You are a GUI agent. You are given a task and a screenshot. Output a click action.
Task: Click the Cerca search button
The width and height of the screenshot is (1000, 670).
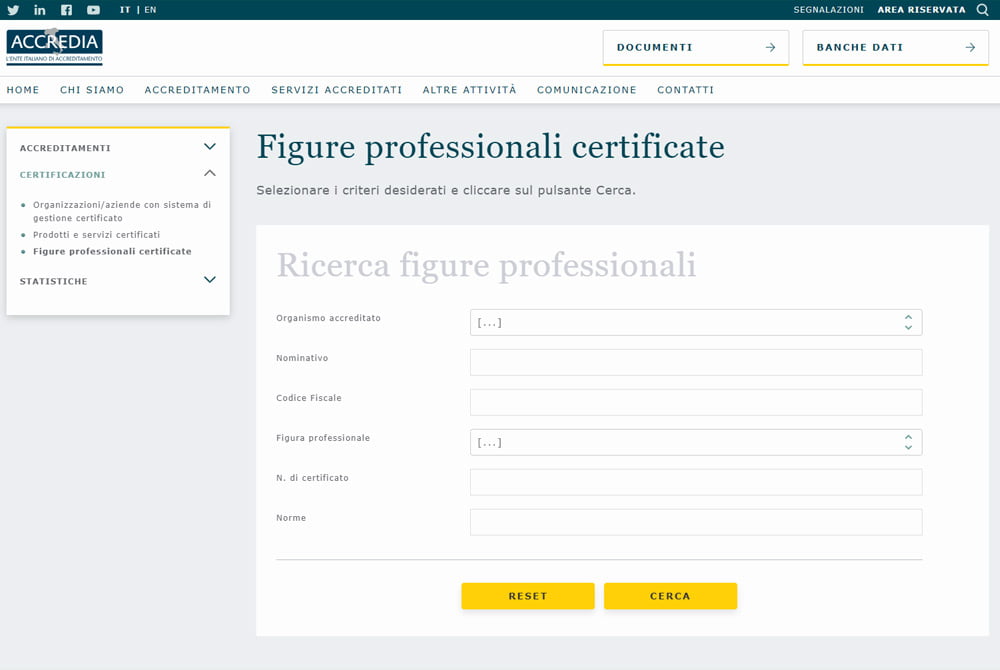[x=670, y=596]
